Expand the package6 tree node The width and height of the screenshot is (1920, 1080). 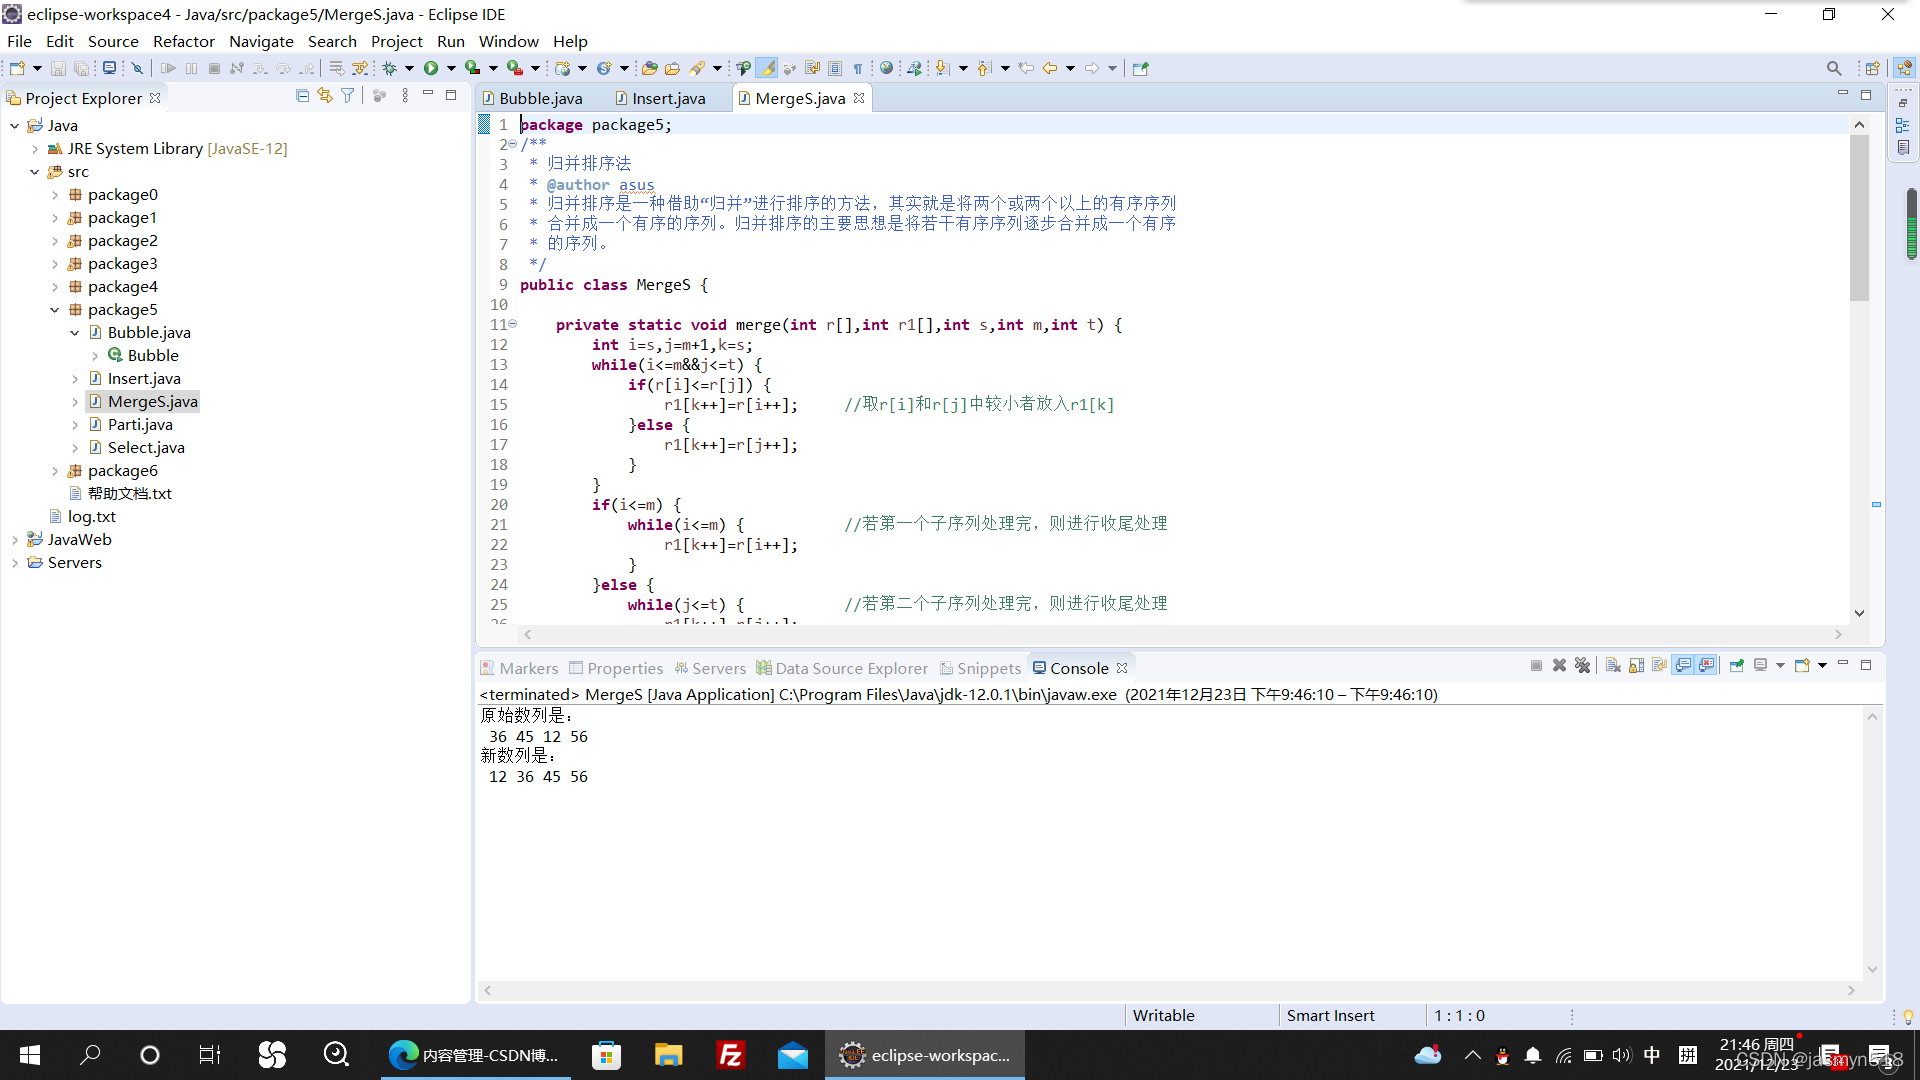pos(55,471)
